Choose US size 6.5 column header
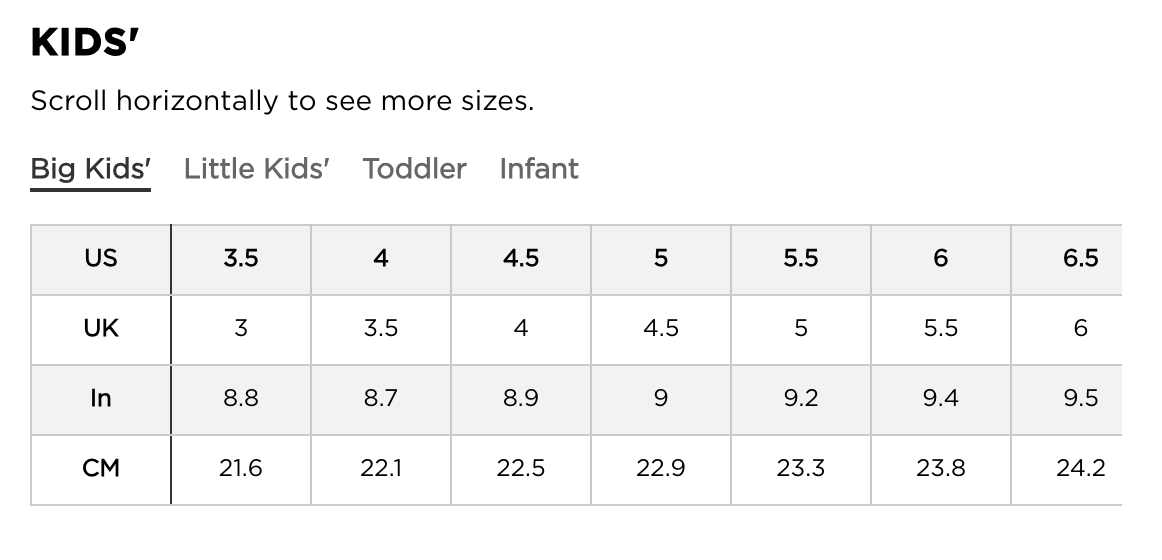 pos(1080,259)
